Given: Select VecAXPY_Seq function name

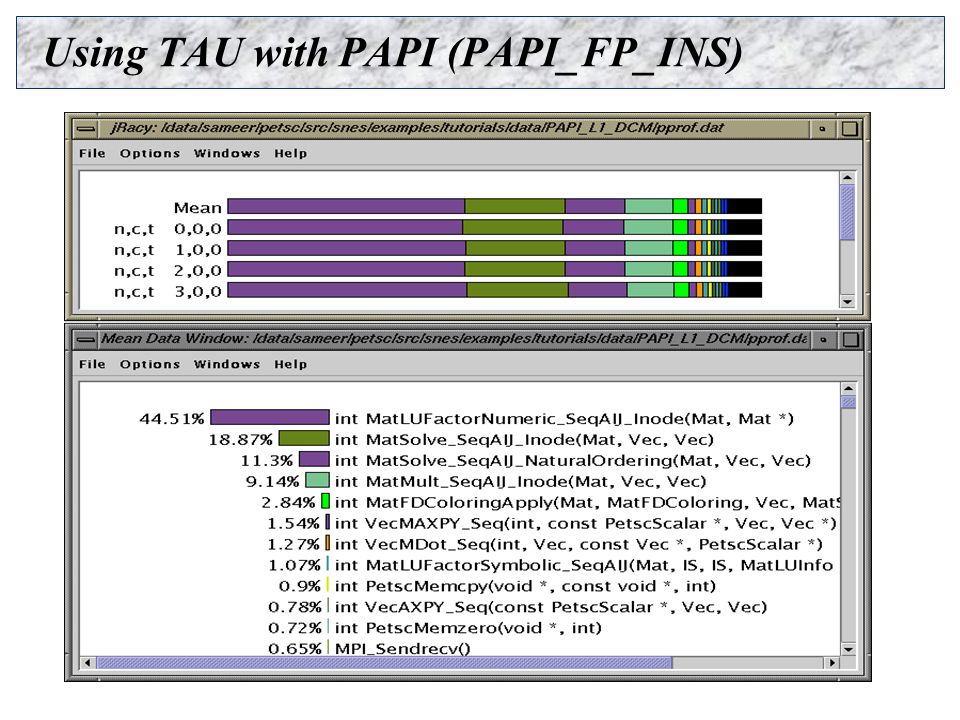Looking at the screenshot, I should tap(551, 607).
